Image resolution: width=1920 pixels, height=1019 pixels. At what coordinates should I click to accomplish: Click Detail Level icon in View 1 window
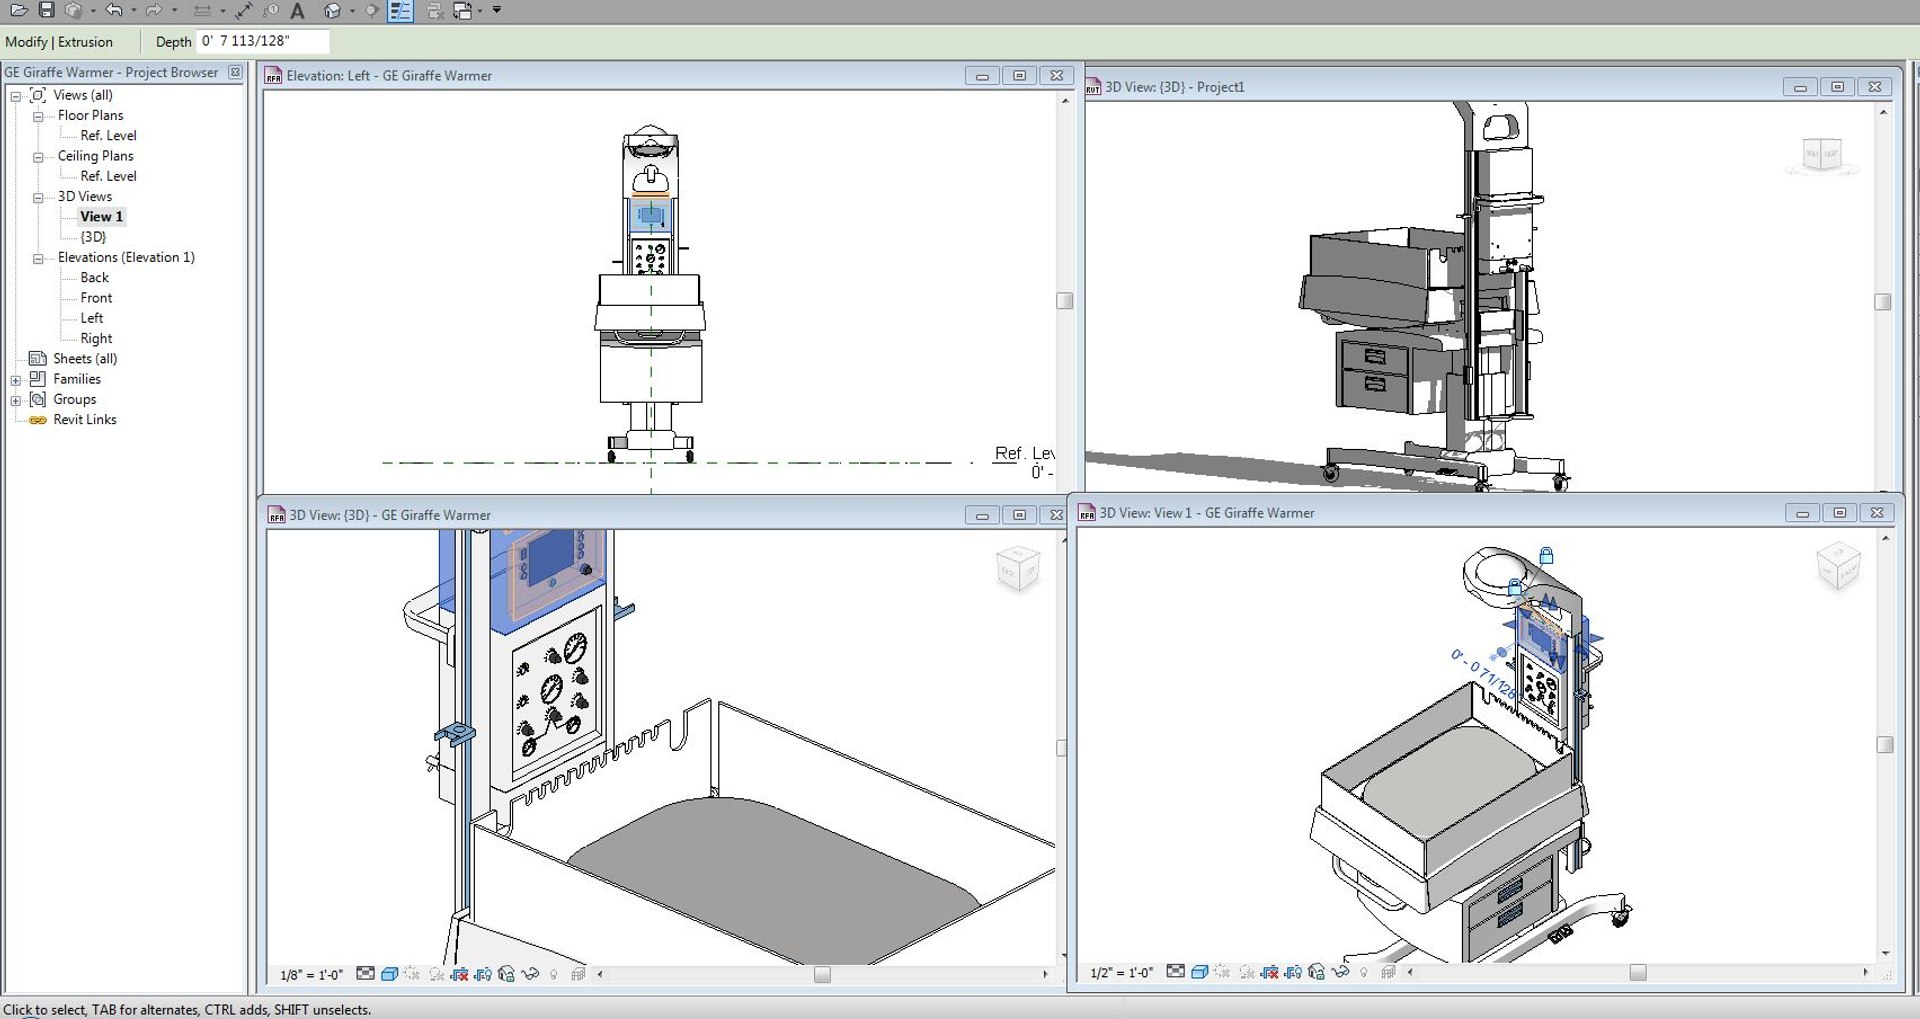(1175, 972)
